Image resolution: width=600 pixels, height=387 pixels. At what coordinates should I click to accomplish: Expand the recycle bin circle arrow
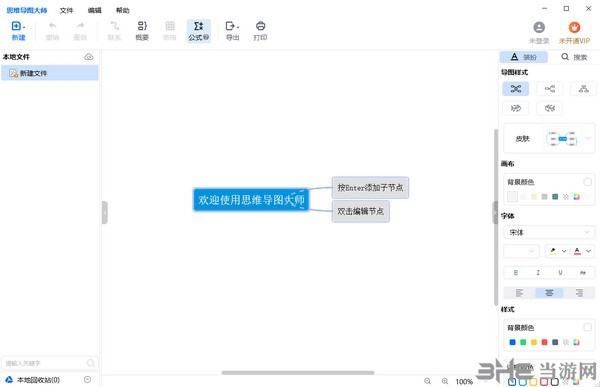click(x=87, y=379)
